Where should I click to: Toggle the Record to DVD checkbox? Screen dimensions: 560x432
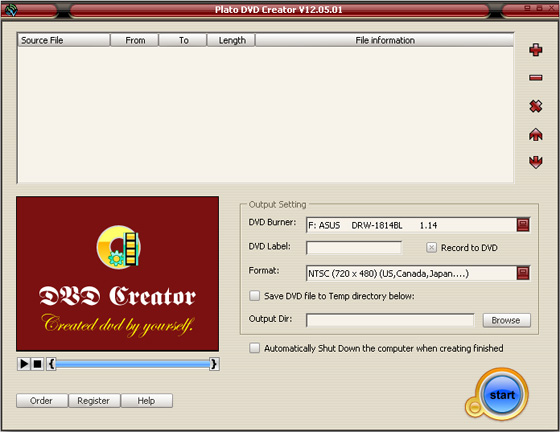pyautogui.click(x=431, y=247)
